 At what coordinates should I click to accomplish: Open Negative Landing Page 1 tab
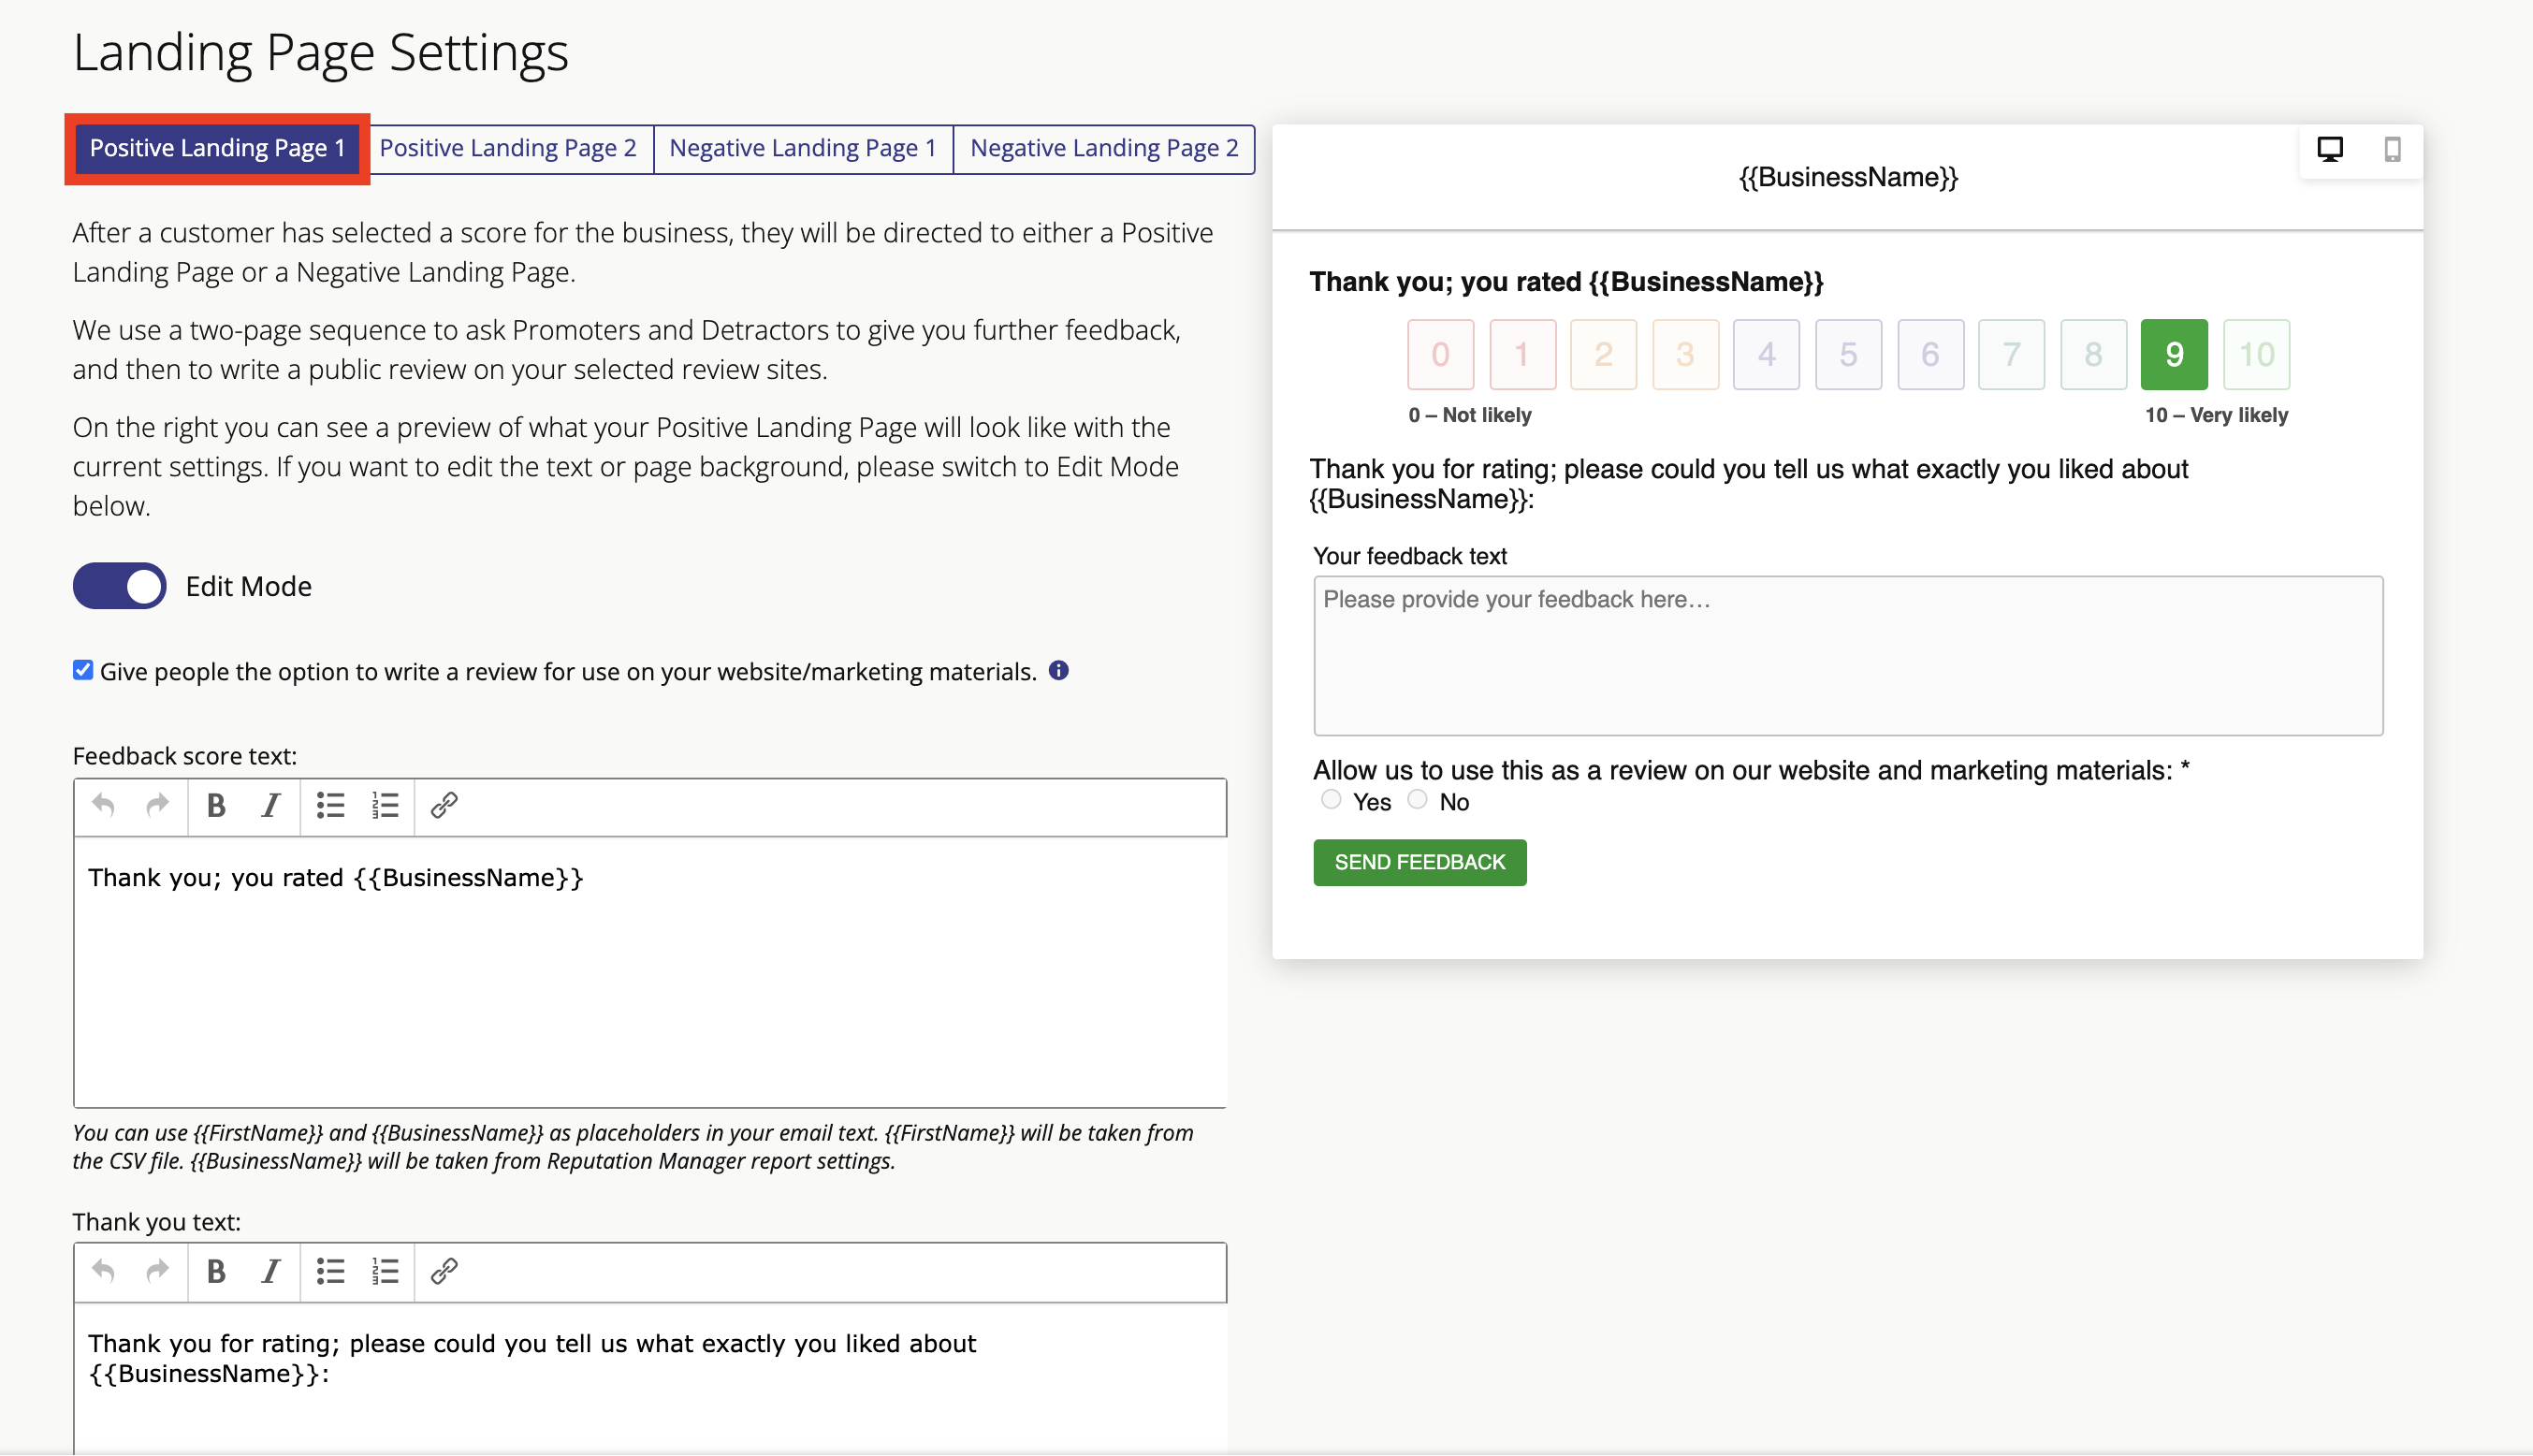click(803, 149)
